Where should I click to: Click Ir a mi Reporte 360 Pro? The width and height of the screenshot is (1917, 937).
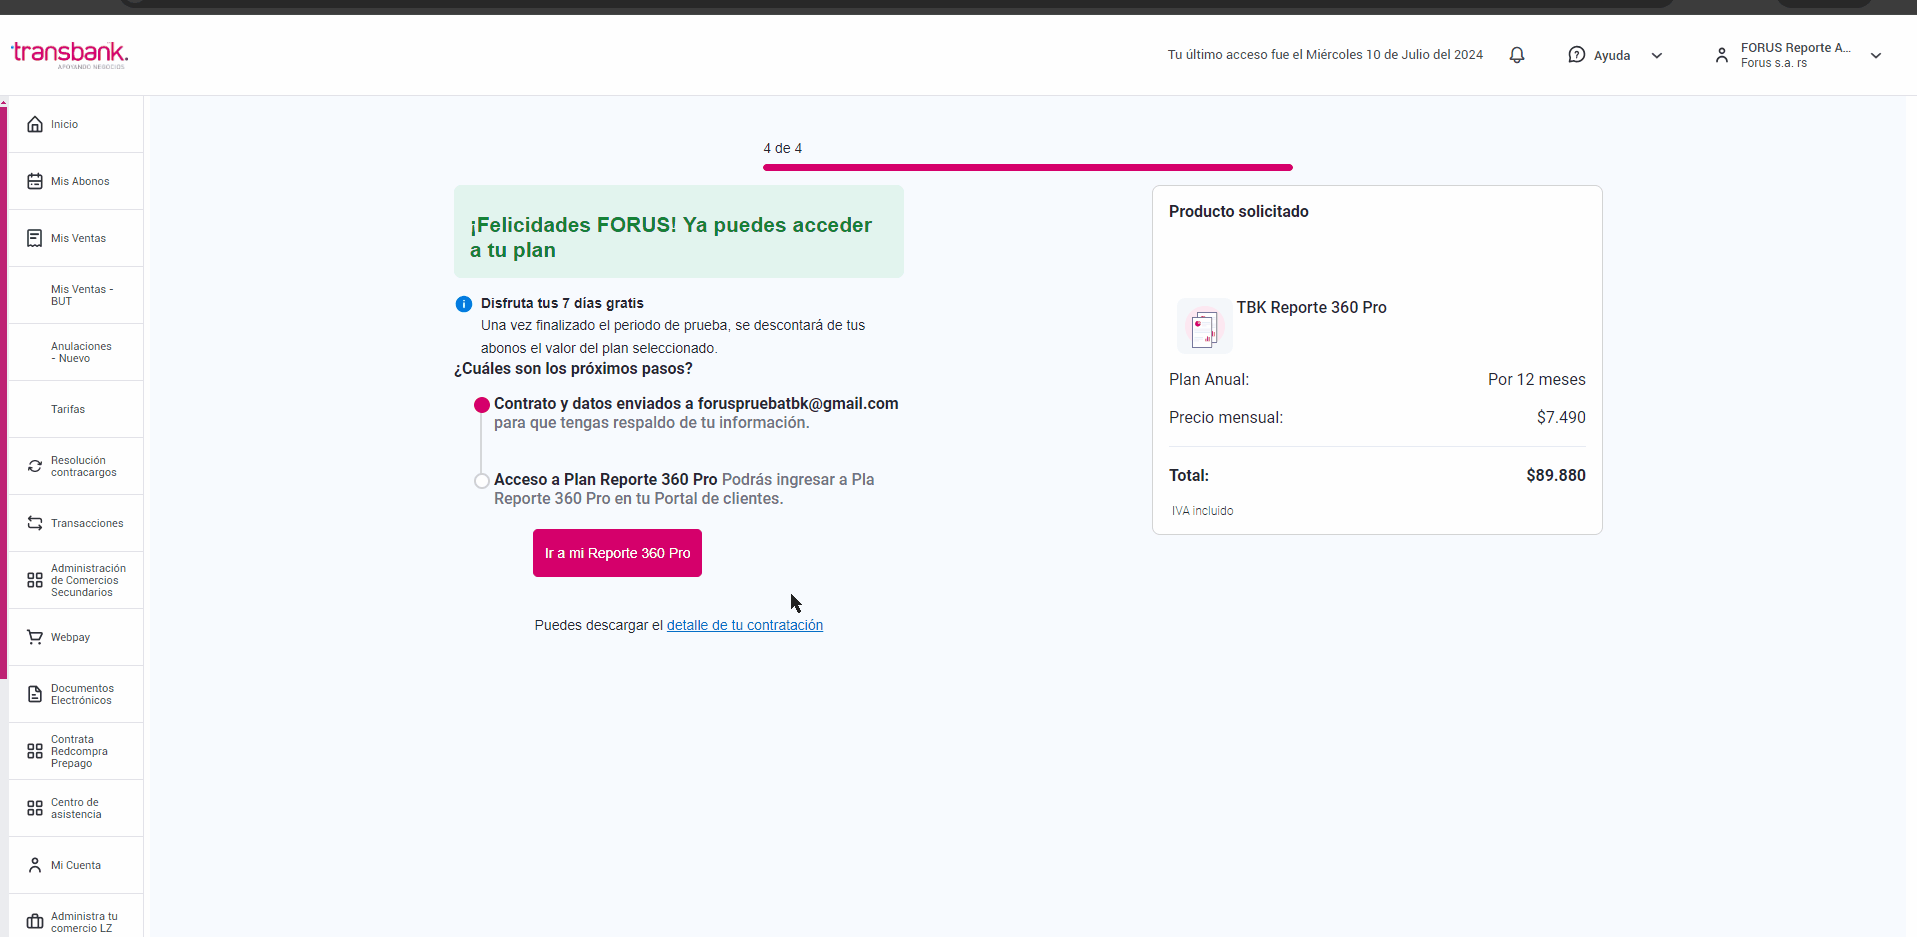[x=617, y=553]
